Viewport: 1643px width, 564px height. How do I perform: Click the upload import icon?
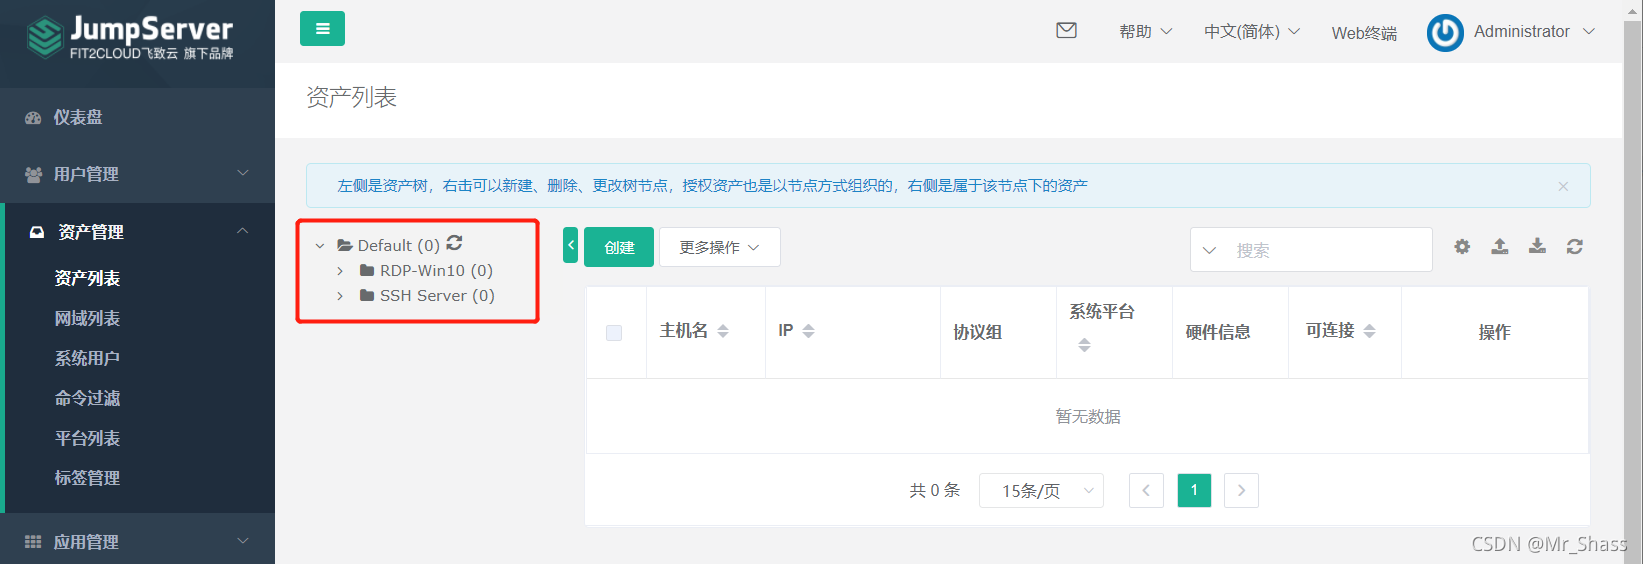pyautogui.click(x=1500, y=246)
